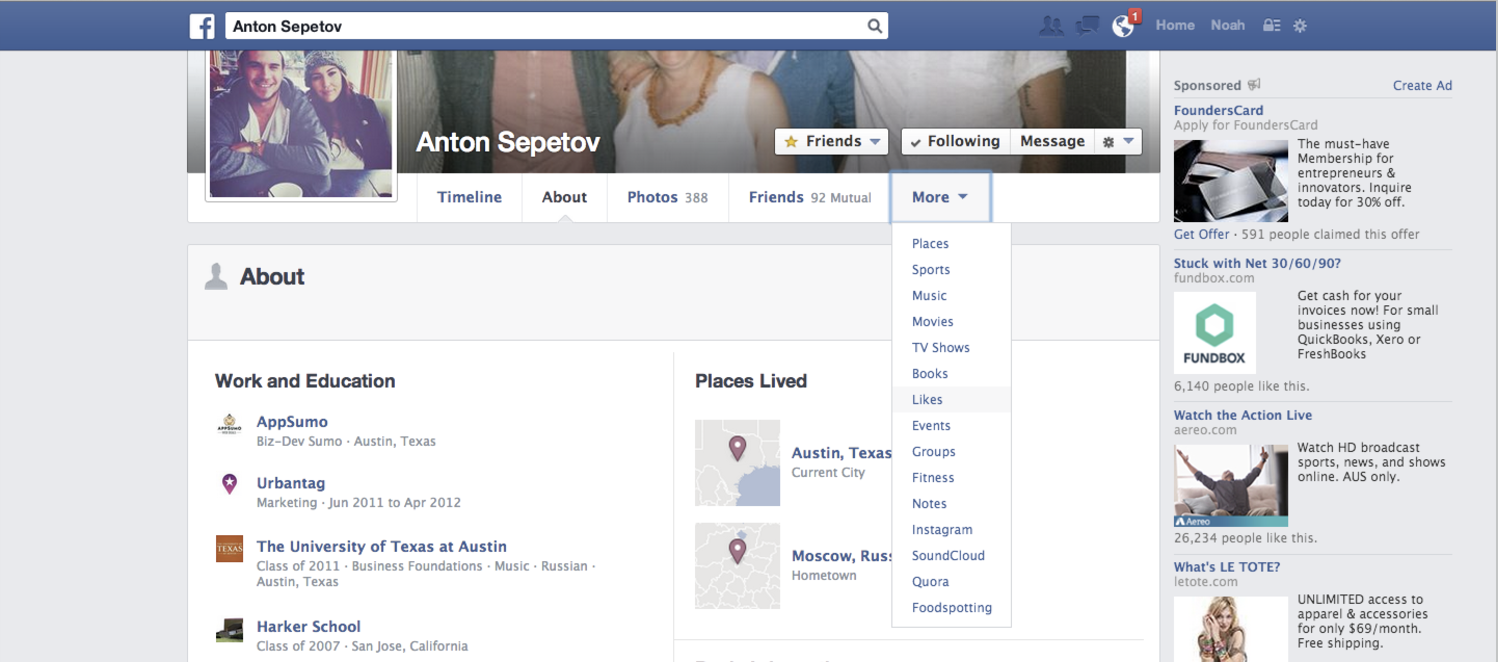Open the messages icon
The image size is (1498, 662).
point(1087,26)
